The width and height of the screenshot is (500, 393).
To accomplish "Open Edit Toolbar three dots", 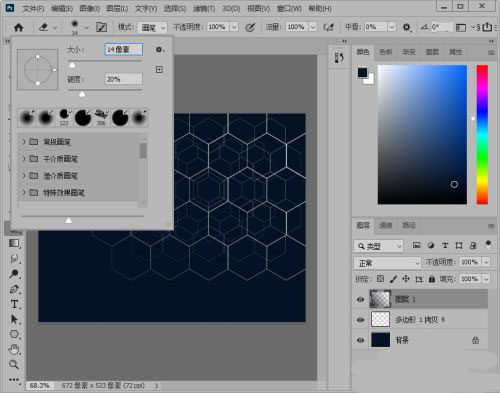I will point(14,379).
